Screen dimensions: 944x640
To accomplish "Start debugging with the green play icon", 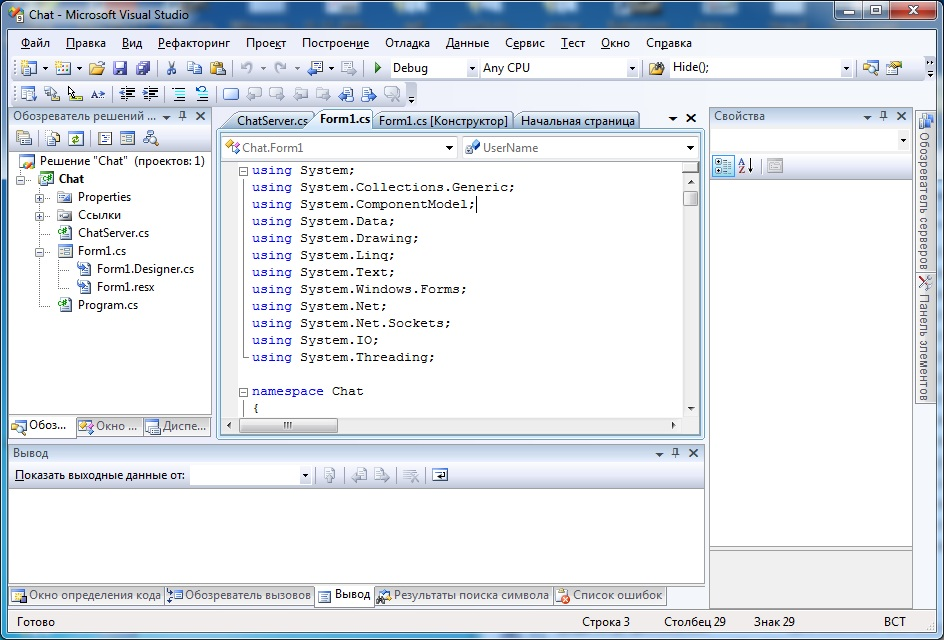I will (x=377, y=68).
